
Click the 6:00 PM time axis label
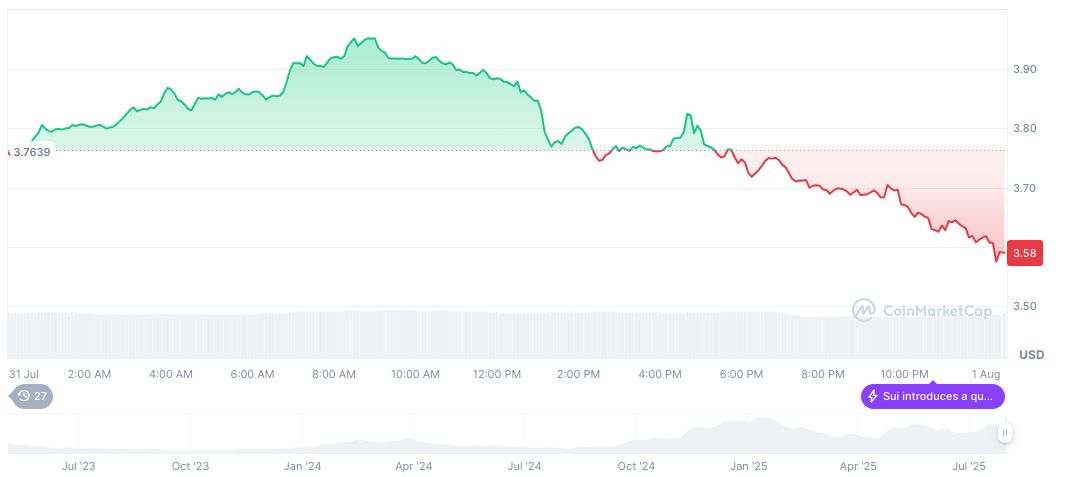(741, 374)
